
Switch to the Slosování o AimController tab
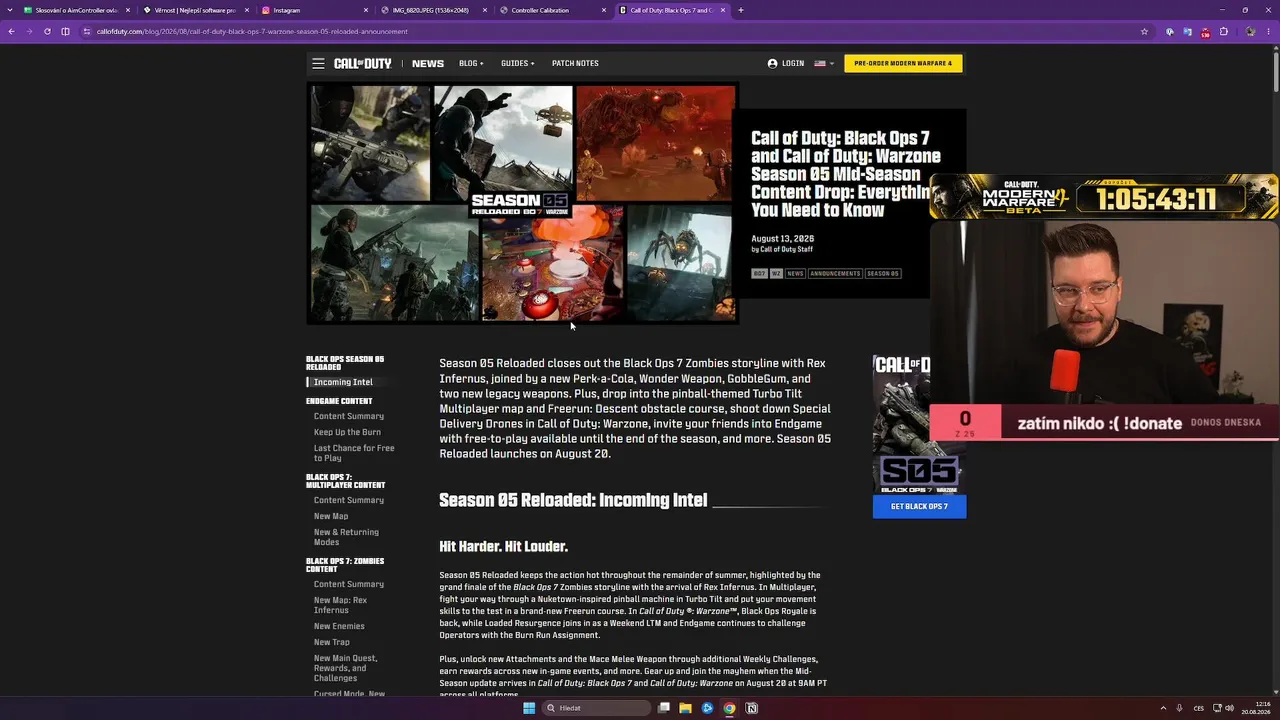[77, 10]
